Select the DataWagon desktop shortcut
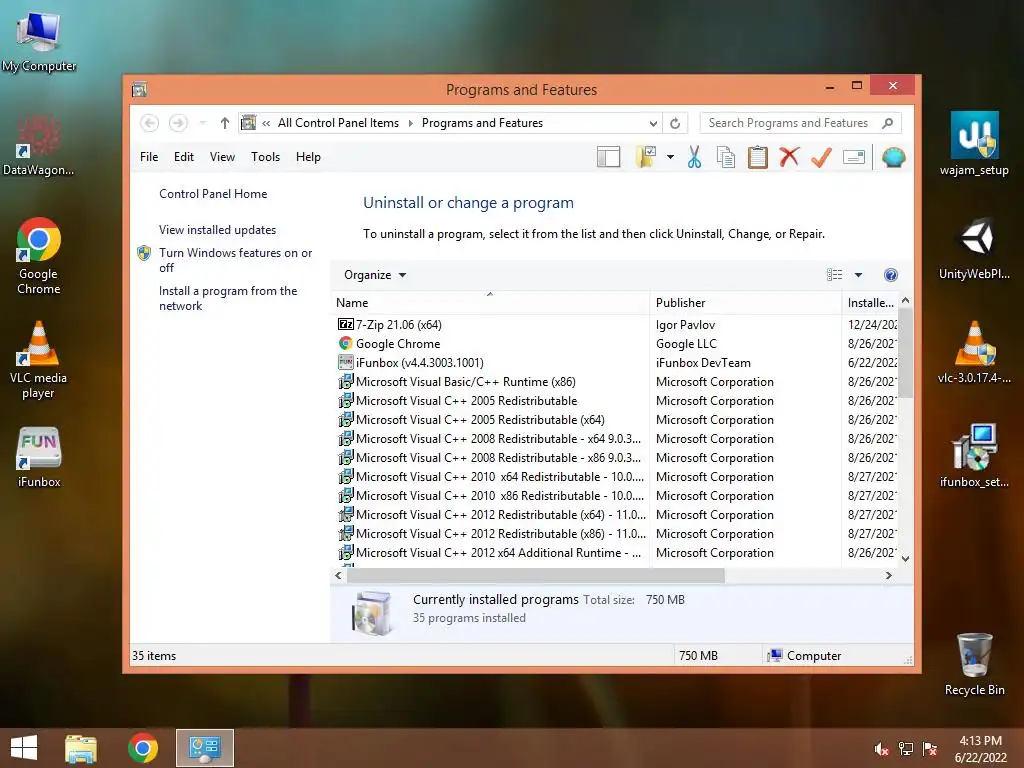This screenshot has width=1024, height=768. point(39,145)
